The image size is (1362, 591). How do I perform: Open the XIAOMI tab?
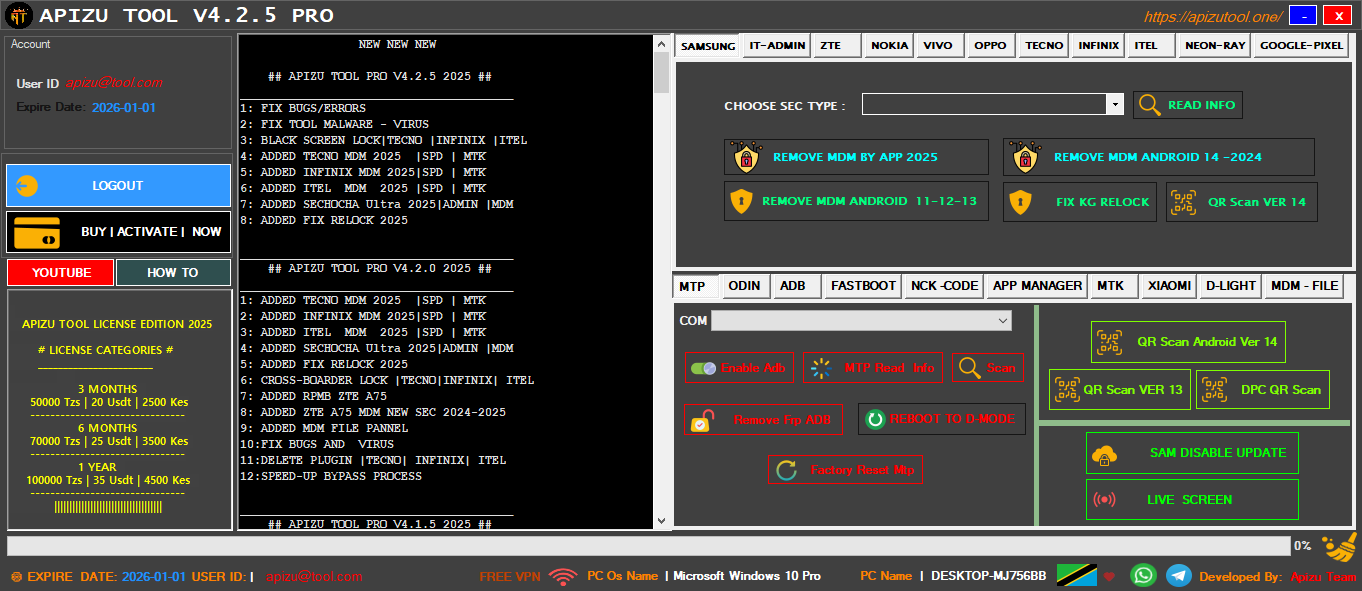tap(1169, 286)
